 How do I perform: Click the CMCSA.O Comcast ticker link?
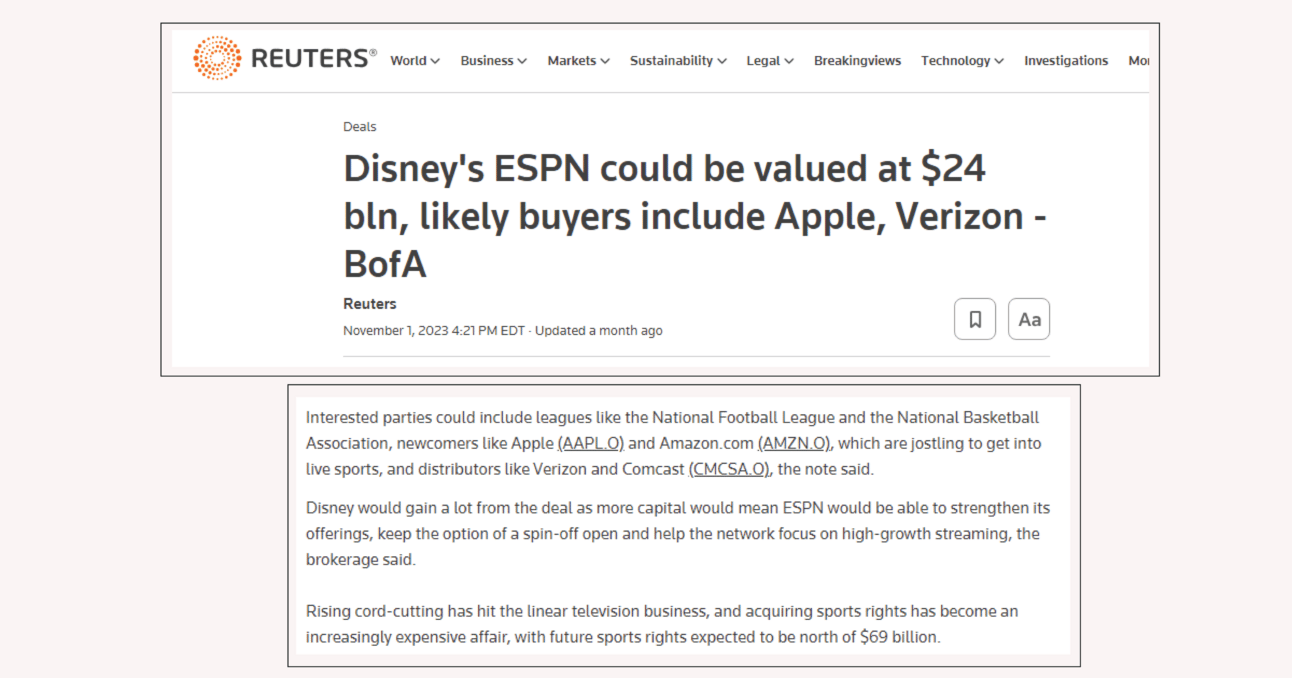coord(729,469)
